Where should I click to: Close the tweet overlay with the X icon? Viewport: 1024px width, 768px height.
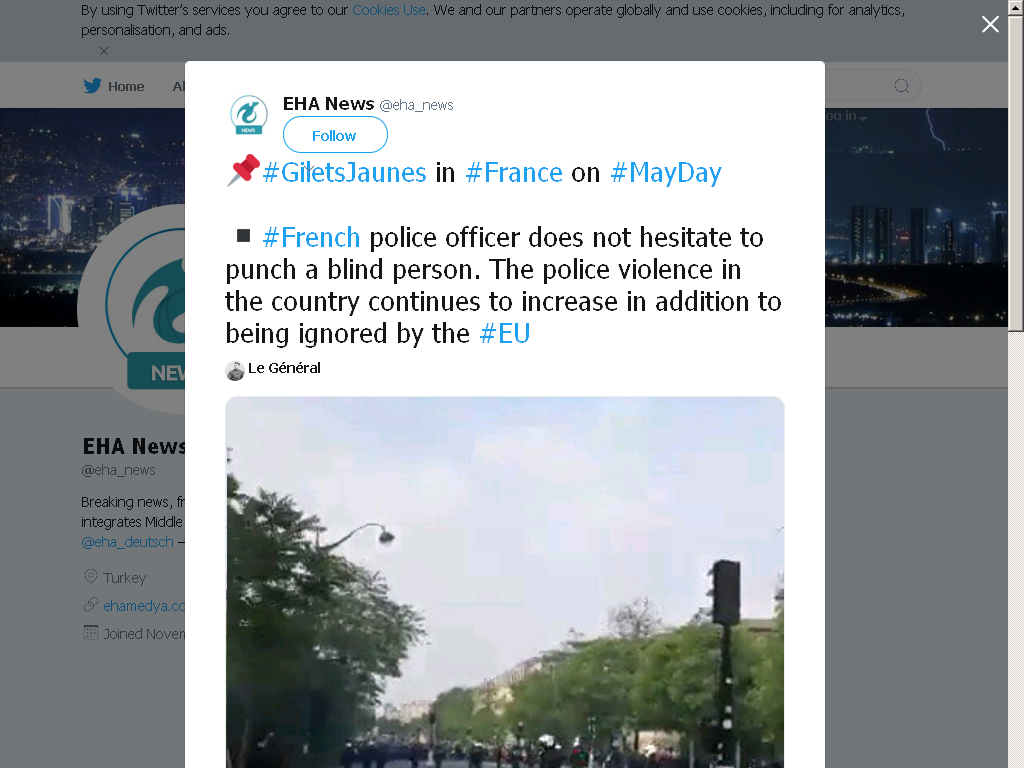coord(990,24)
